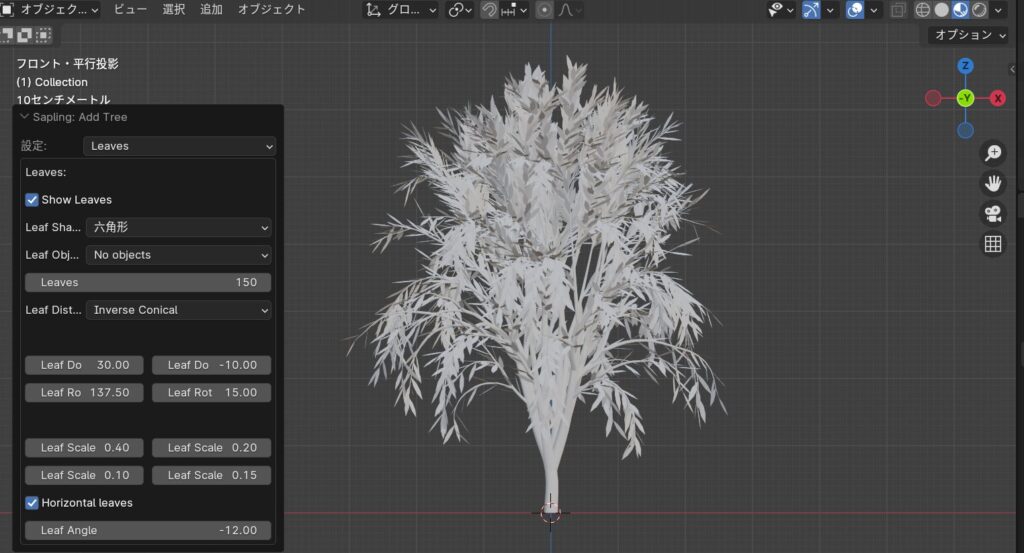The height and width of the screenshot is (553, 1024).
Task: Open Leaf Distribution dropdown showing Inverse Conical
Action: click(179, 310)
